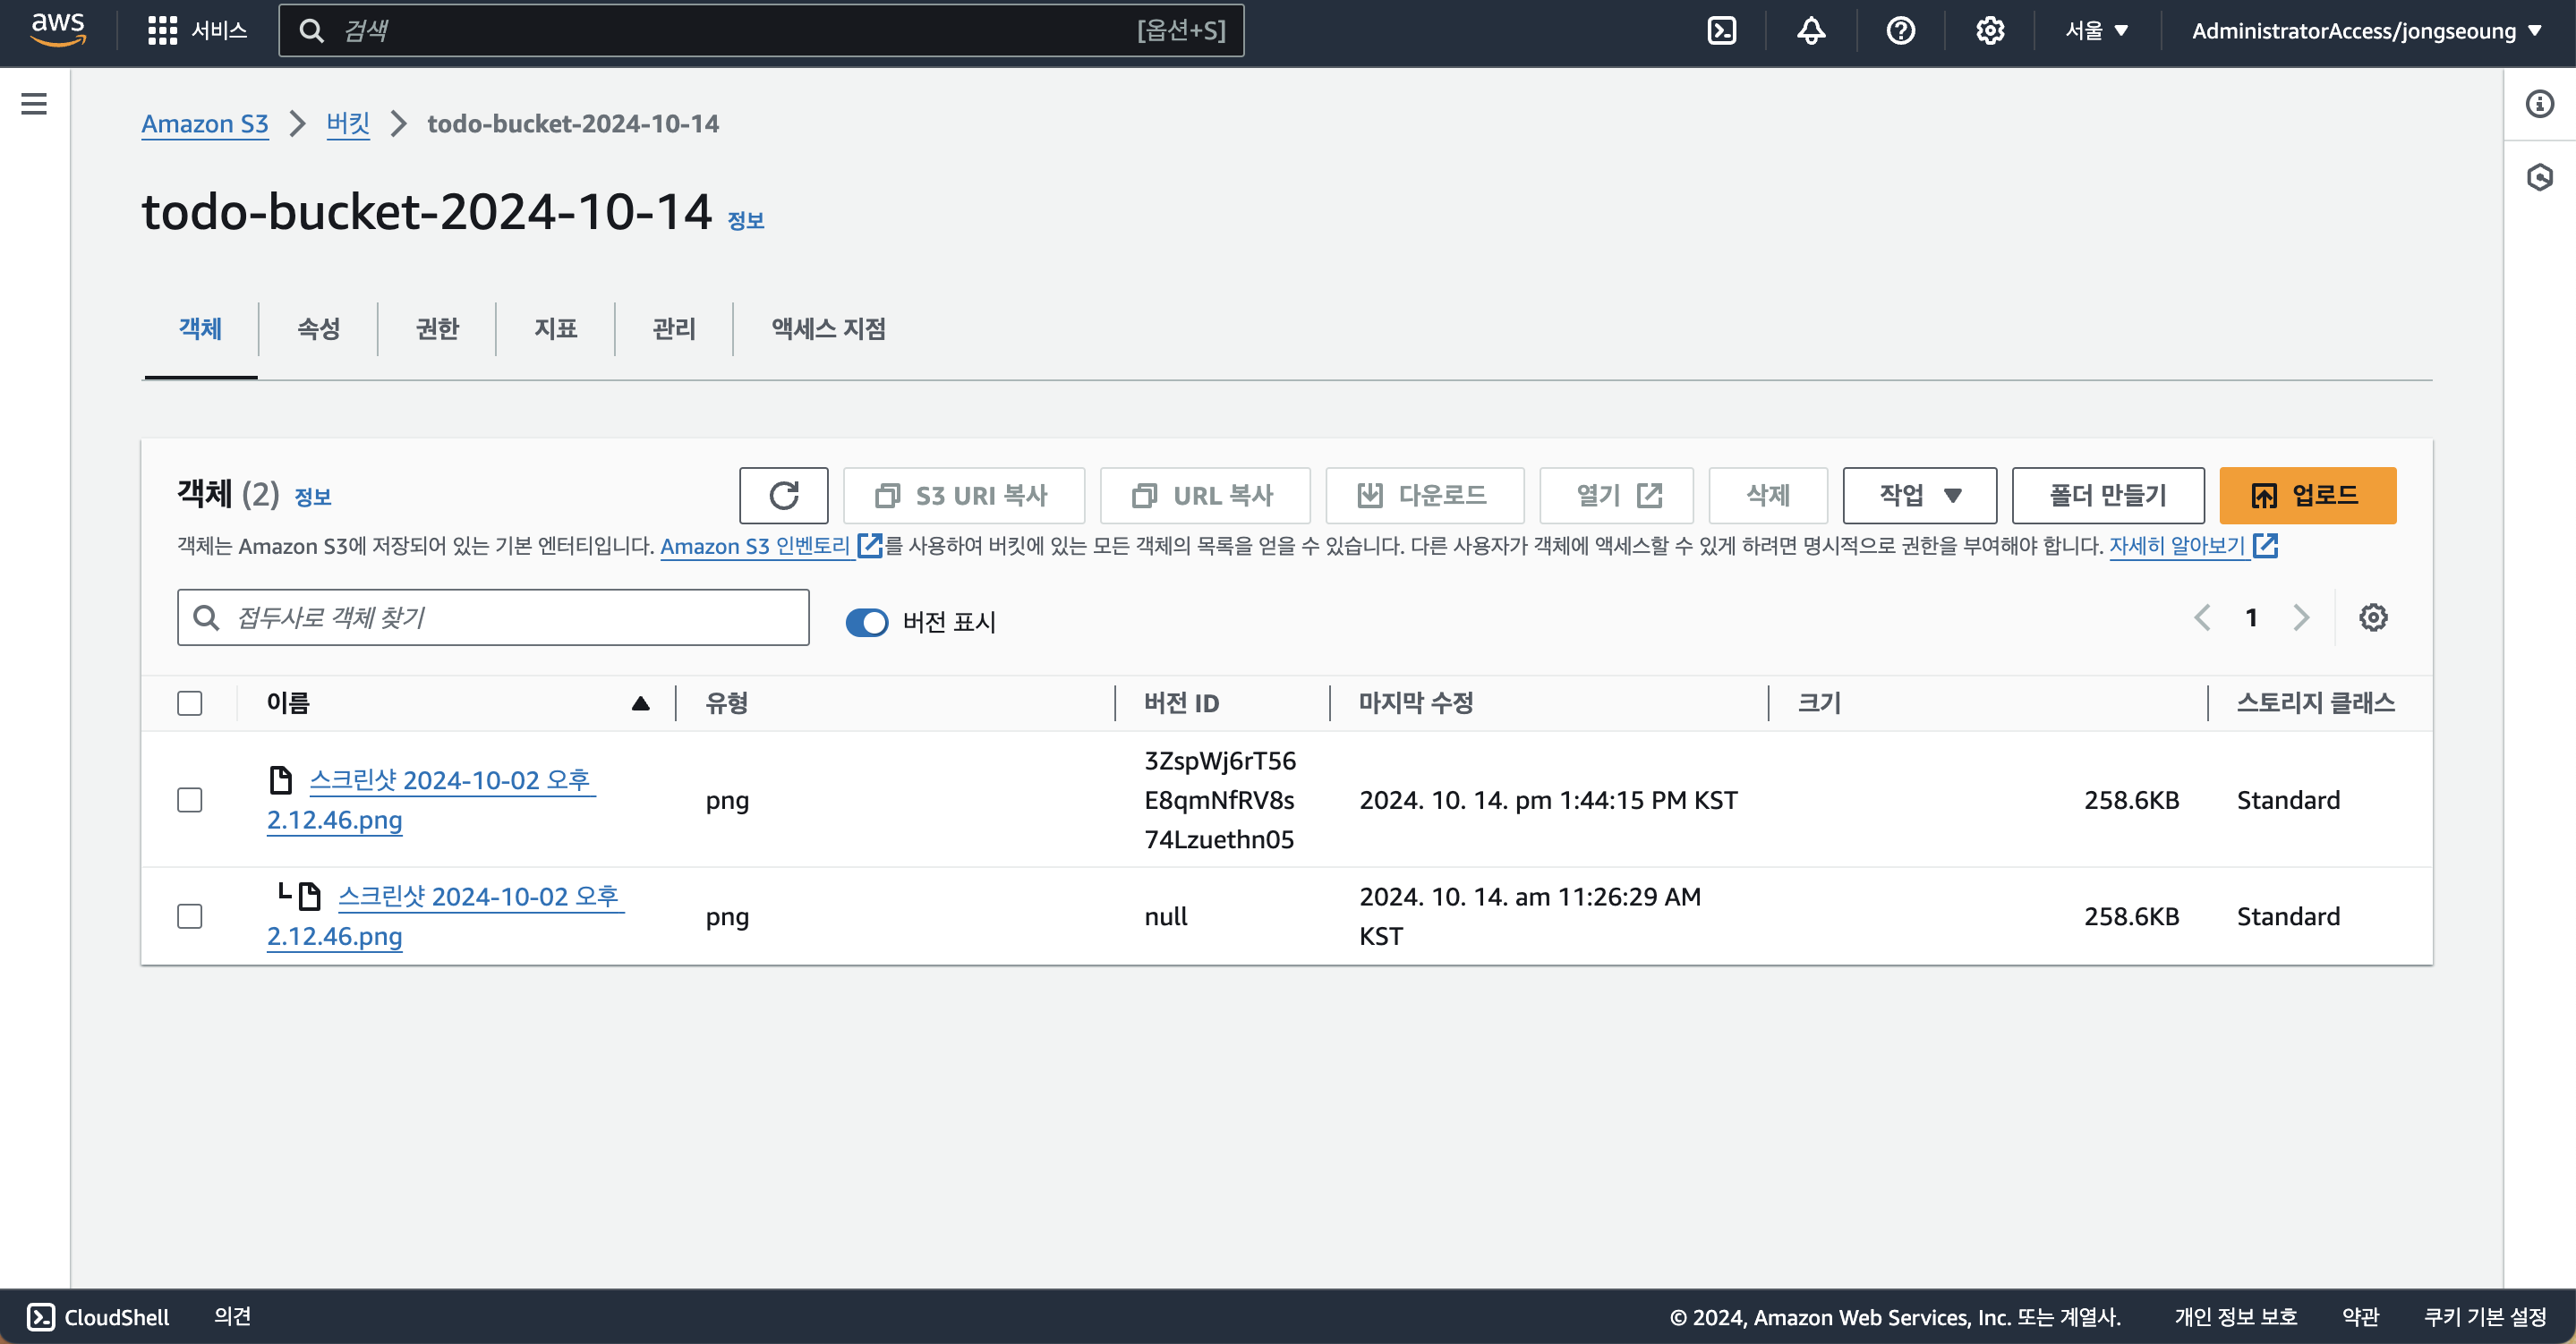2576x1344 pixels.
Task: Open CloudShell icon in top navigation bar
Action: pos(1721,31)
